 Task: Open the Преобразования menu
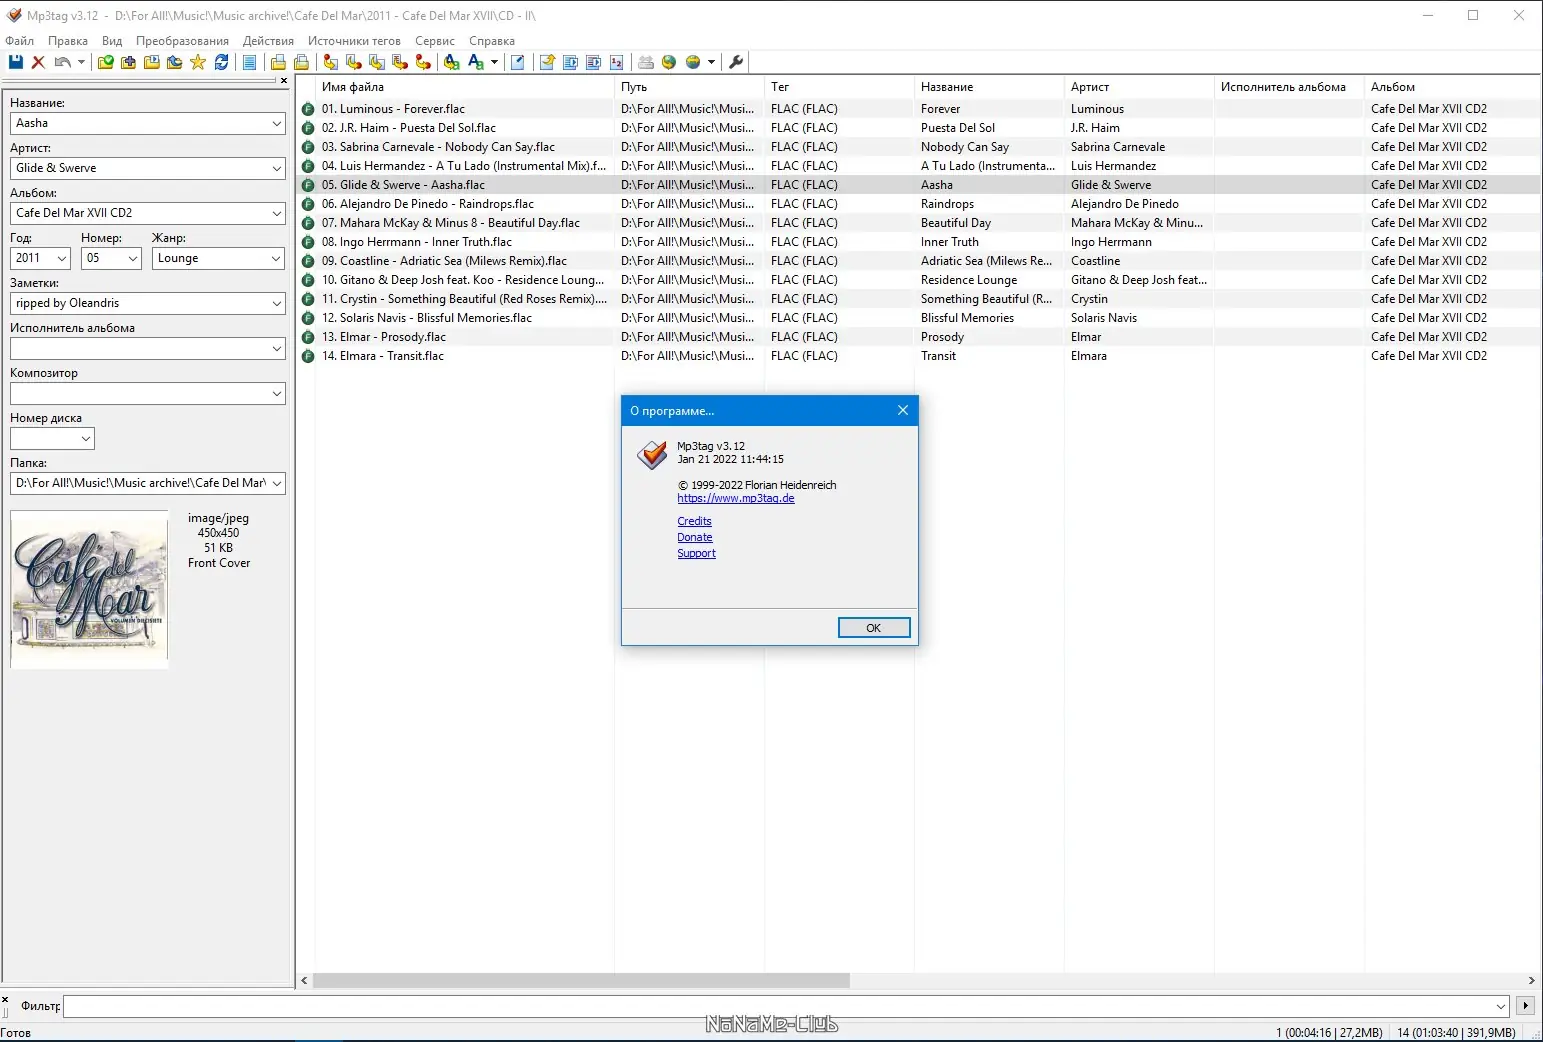tap(181, 41)
